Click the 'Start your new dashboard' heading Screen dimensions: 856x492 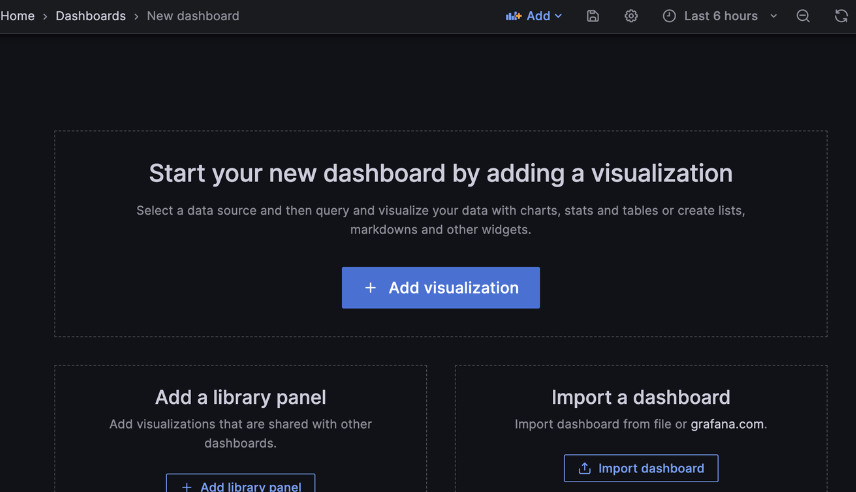441,174
